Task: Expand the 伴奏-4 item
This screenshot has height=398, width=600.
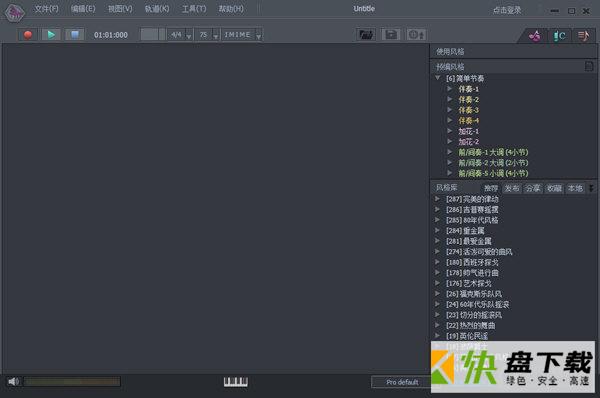Action: click(x=450, y=120)
